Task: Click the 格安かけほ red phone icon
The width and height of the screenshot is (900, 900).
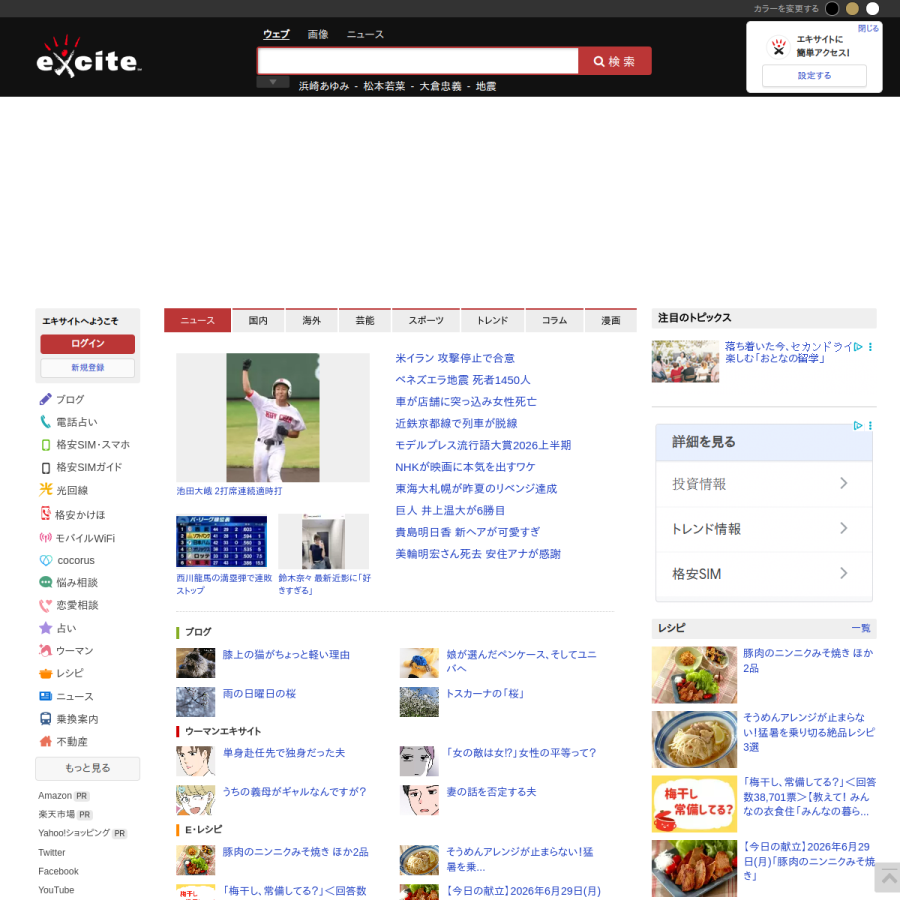Action: click(45, 514)
